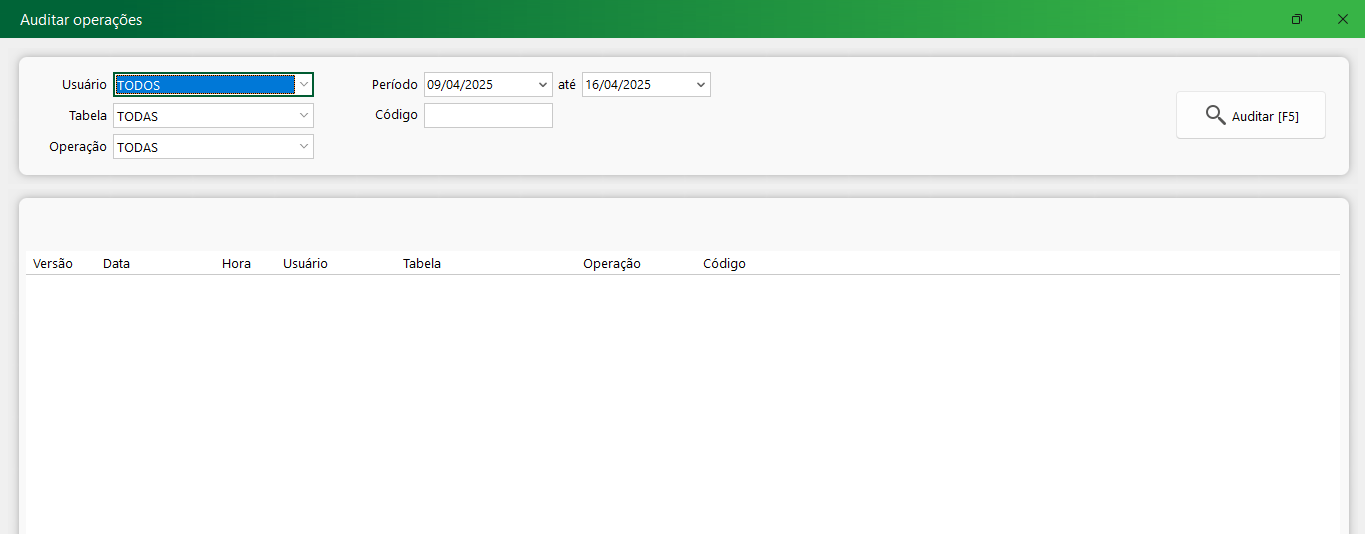The height and width of the screenshot is (534, 1365).
Task: Click the 16/04/2025 date text after até
Action: coord(618,85)
